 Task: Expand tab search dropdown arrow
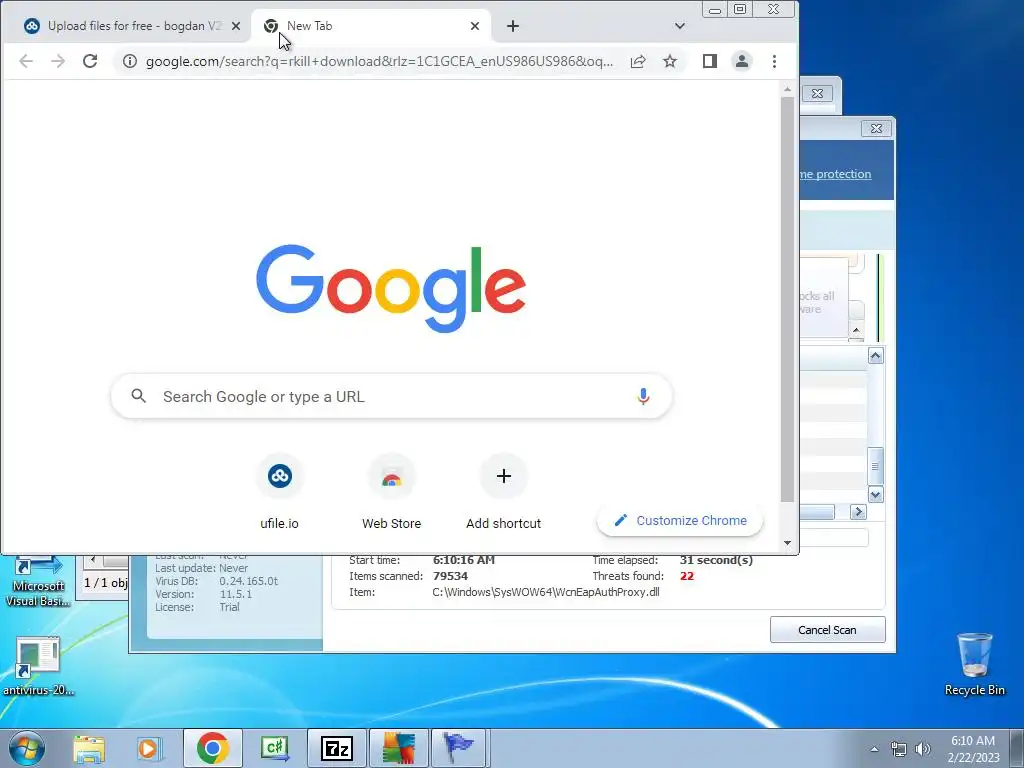point(680,26)
